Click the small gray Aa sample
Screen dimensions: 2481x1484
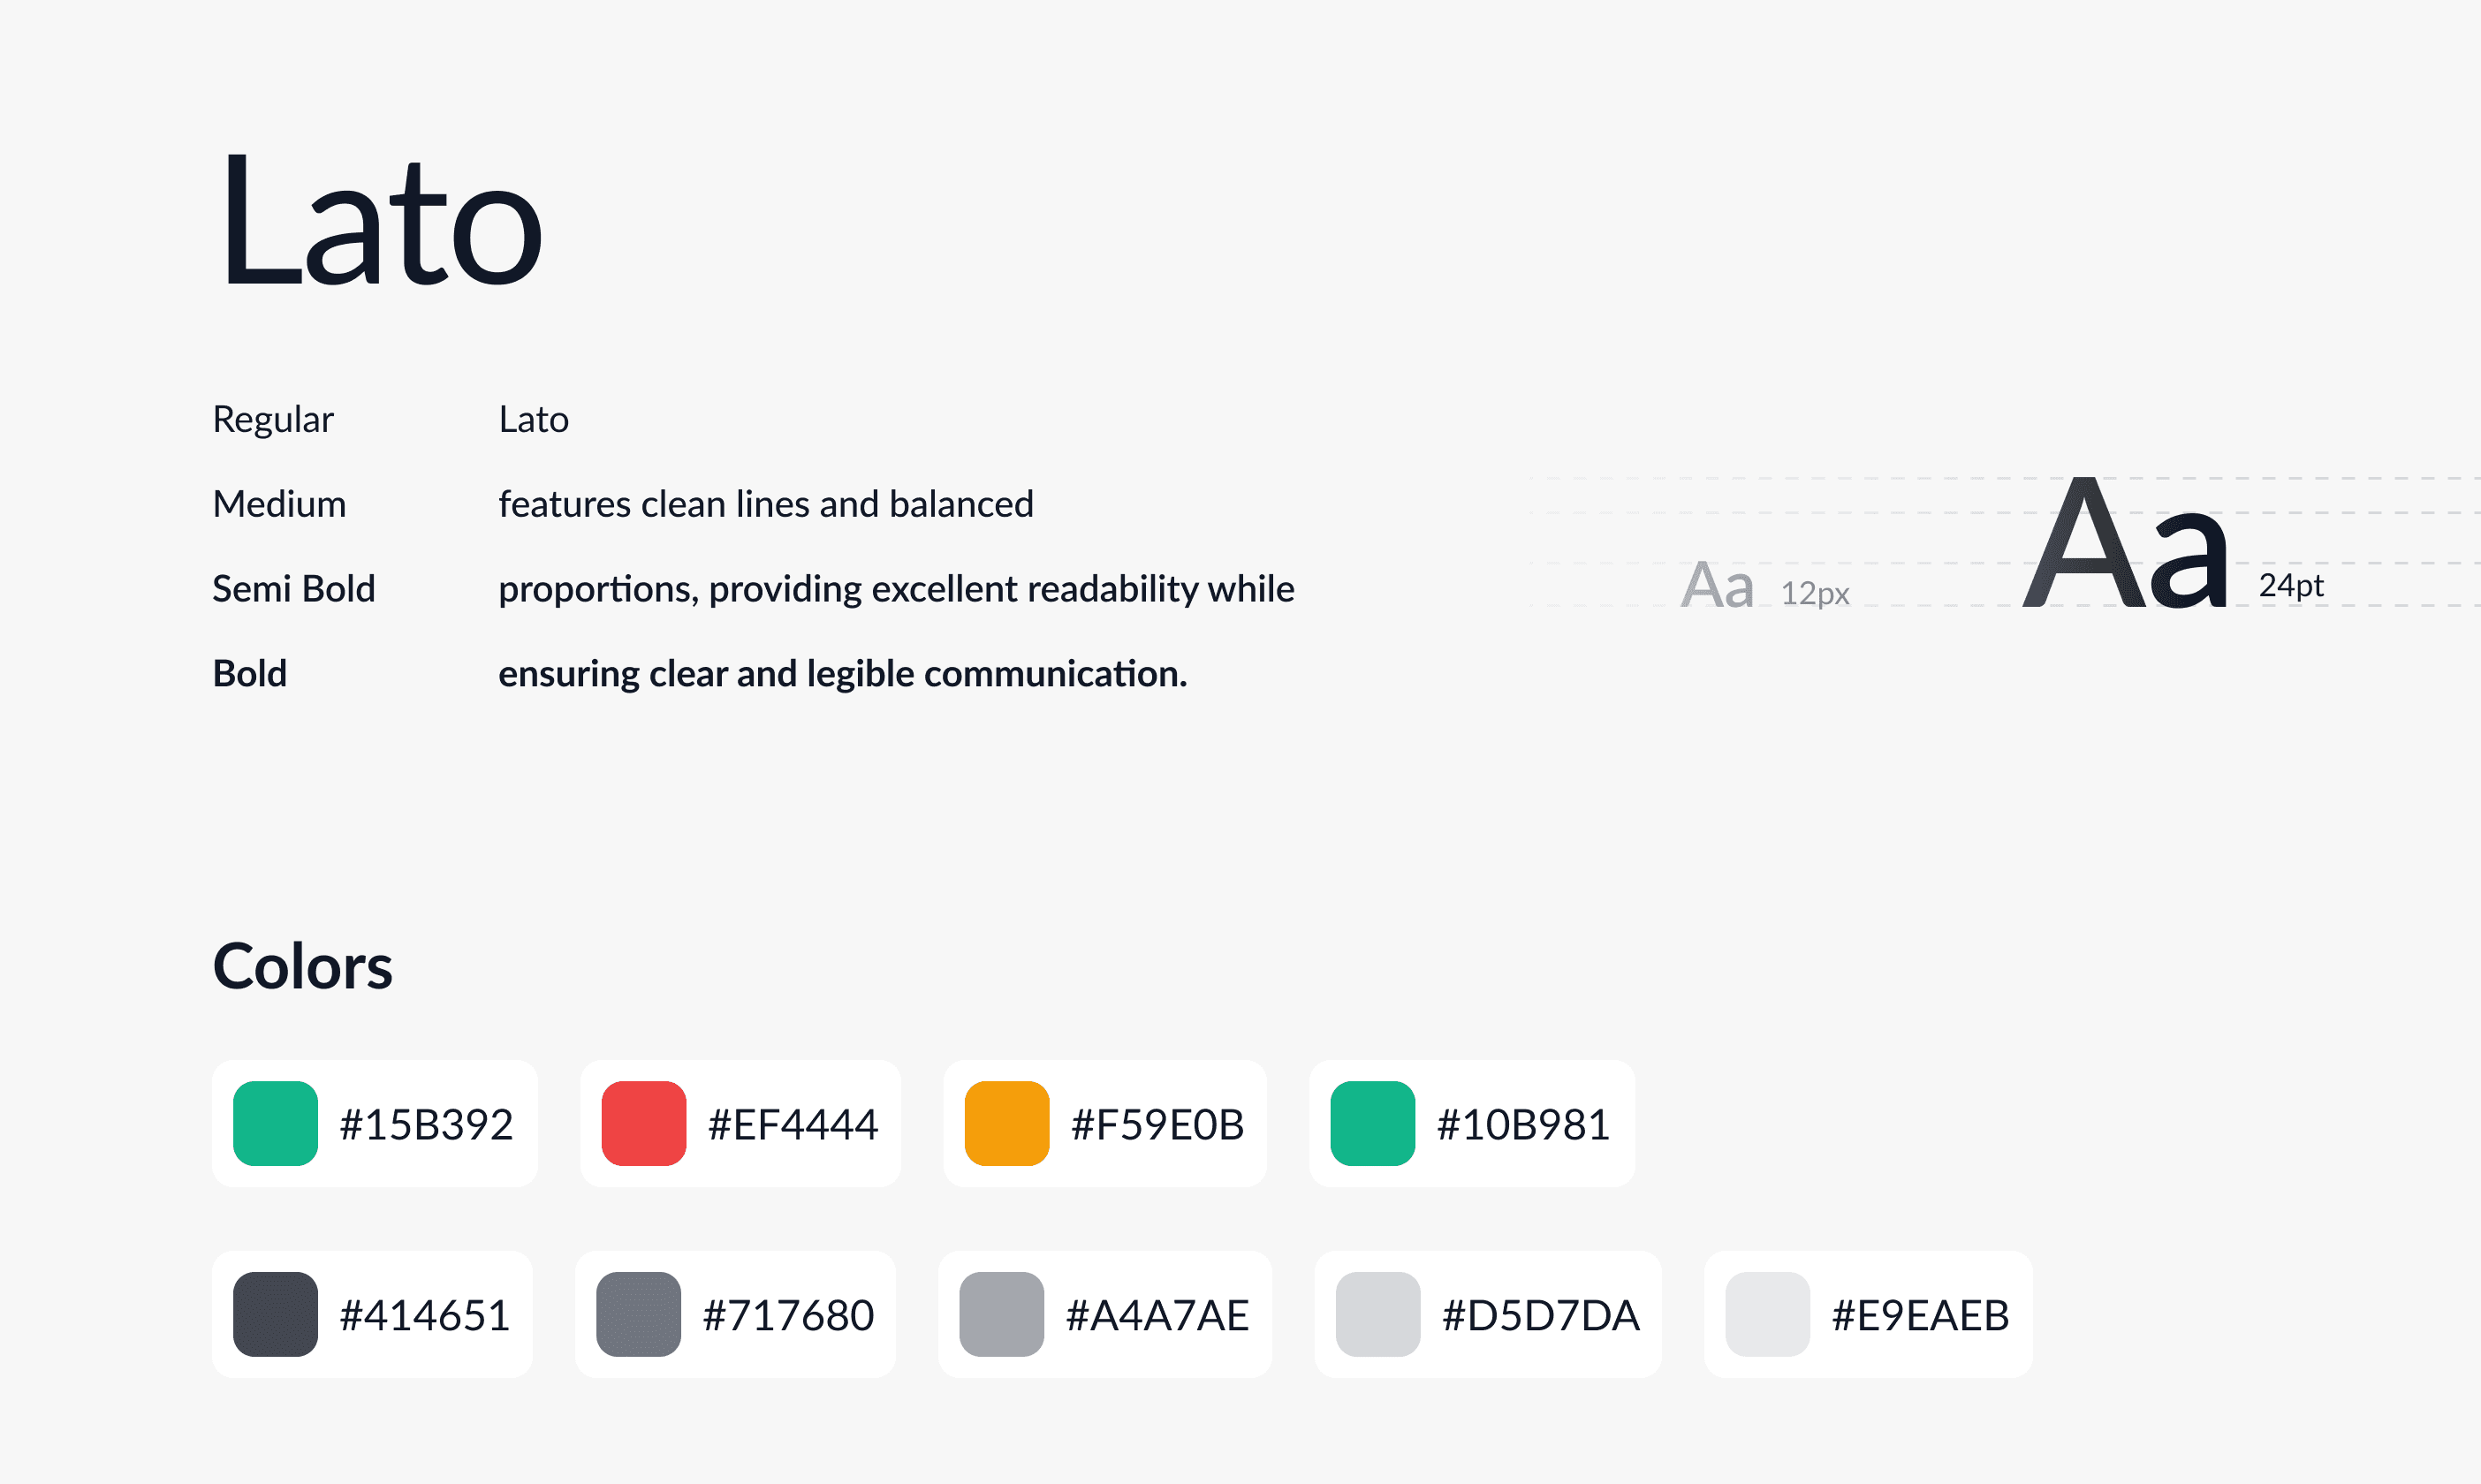click(x=1717, y=586)
